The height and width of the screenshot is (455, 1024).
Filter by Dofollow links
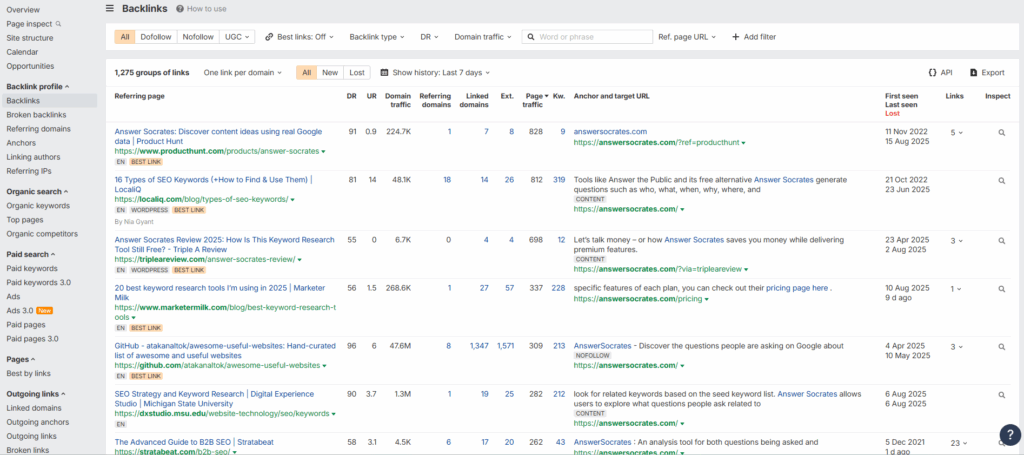tap(156, 37)
